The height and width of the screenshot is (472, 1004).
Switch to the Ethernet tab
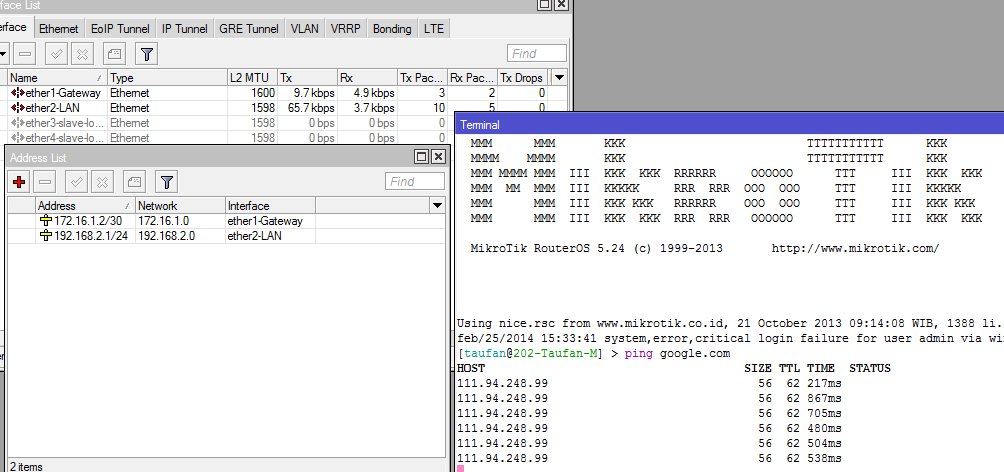click(x=58, y=29)
